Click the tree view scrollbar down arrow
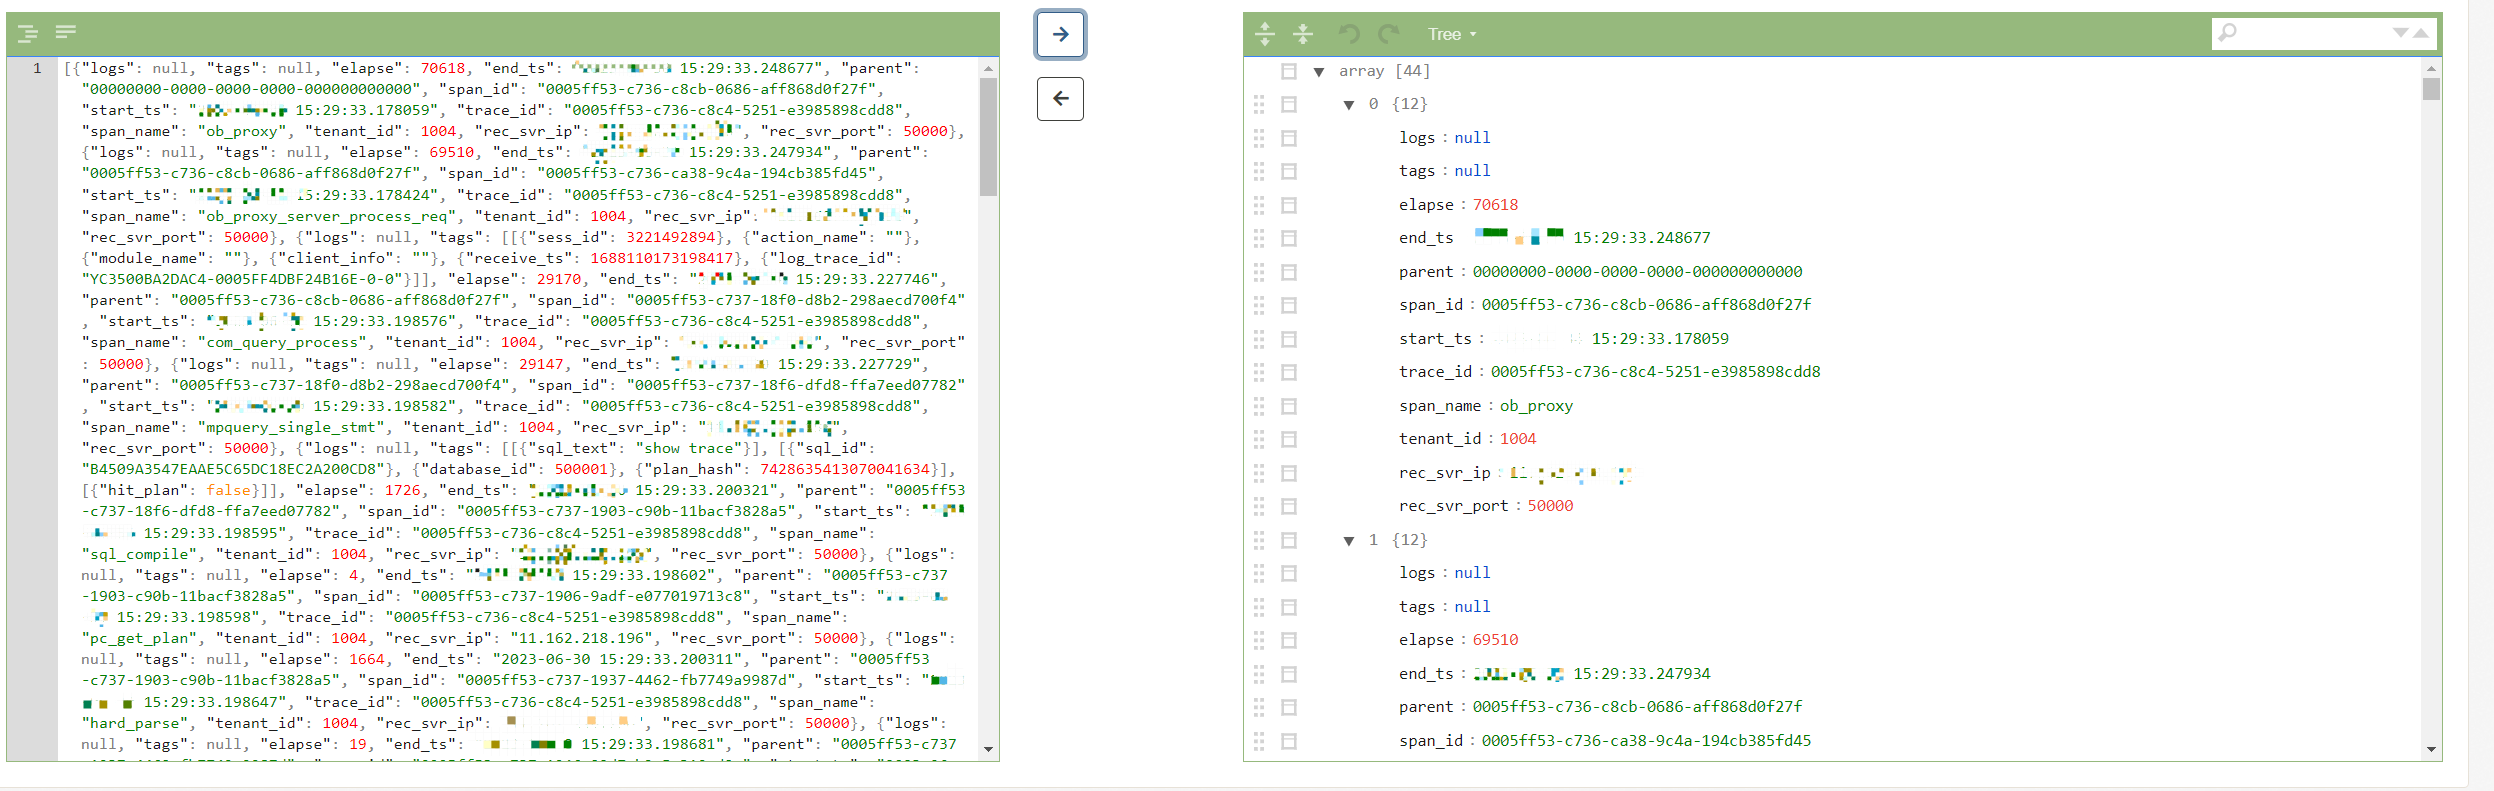The width and height of the screenshot is (2494, 791). coord(2431,750)
